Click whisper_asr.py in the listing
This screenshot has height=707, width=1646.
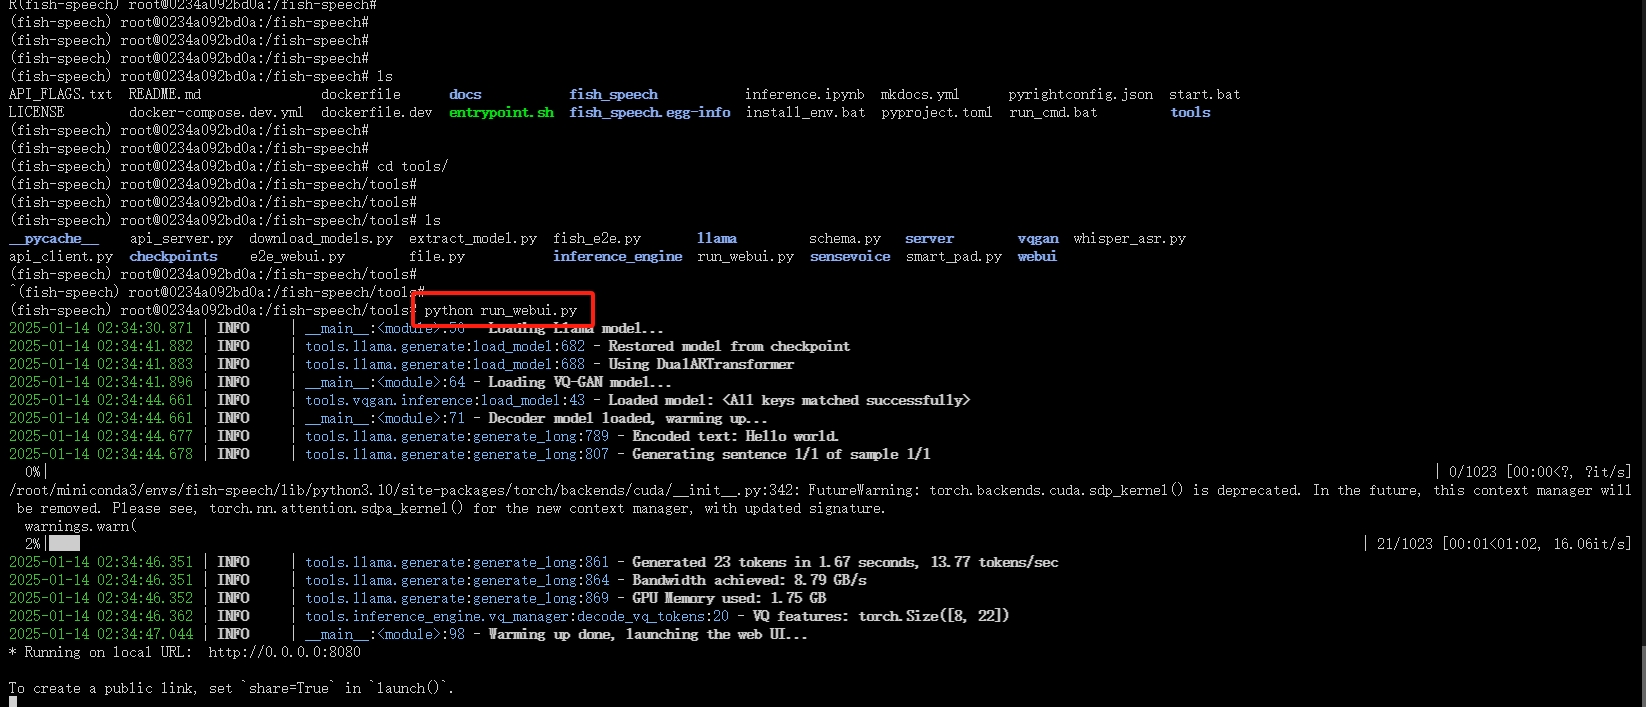click(1130, 238)
